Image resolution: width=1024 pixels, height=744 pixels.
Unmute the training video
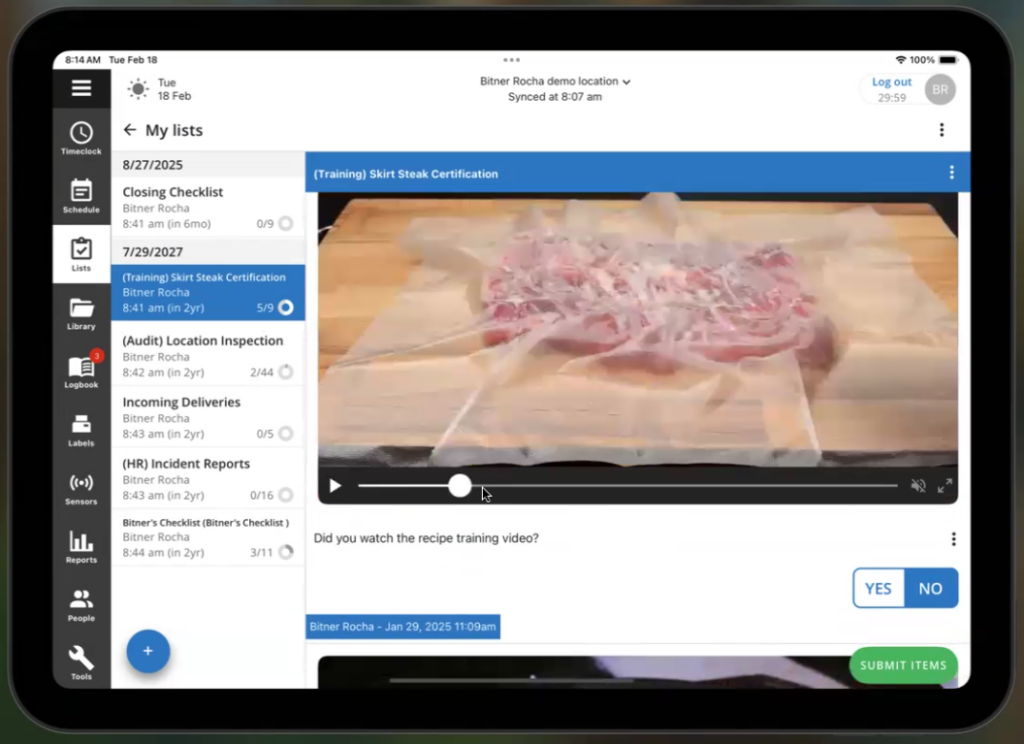point(918,486)
